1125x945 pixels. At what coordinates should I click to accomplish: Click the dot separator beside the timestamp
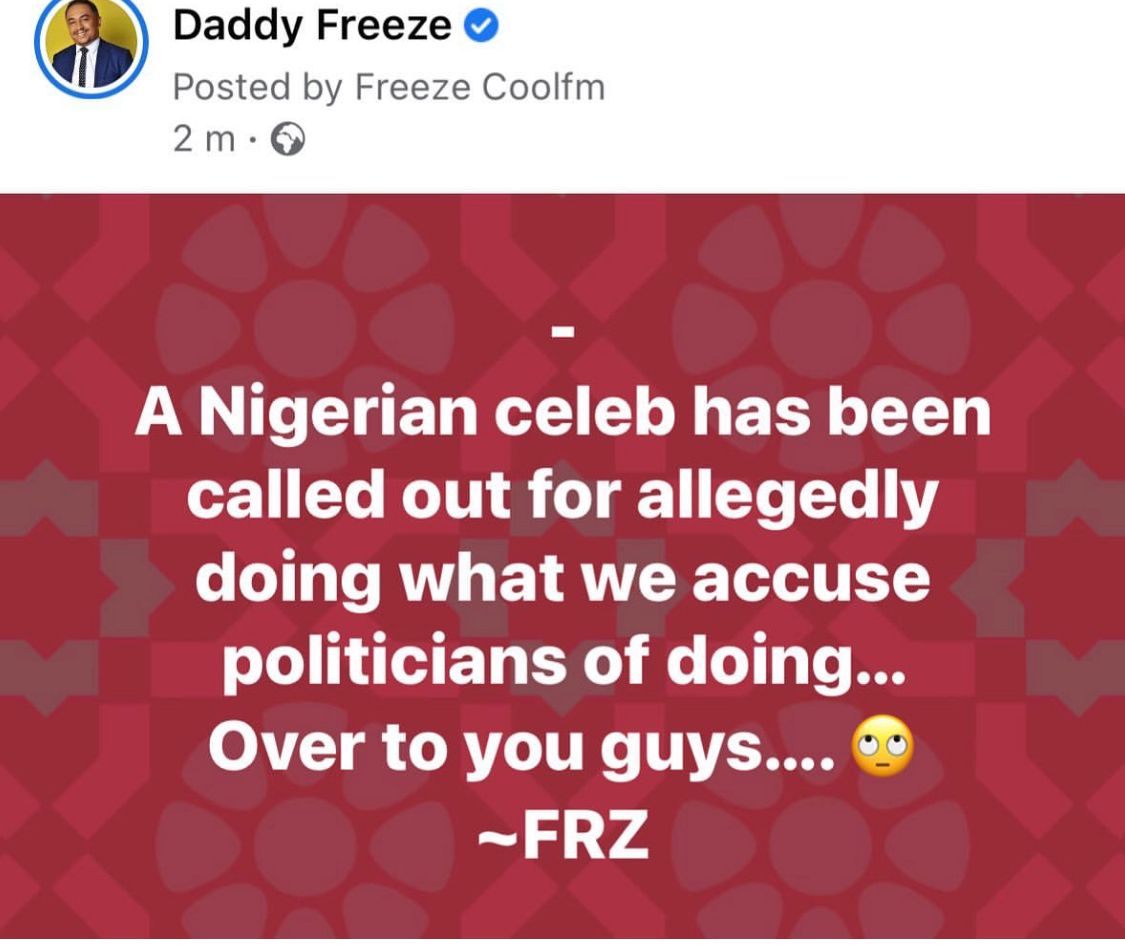point(252,141)
